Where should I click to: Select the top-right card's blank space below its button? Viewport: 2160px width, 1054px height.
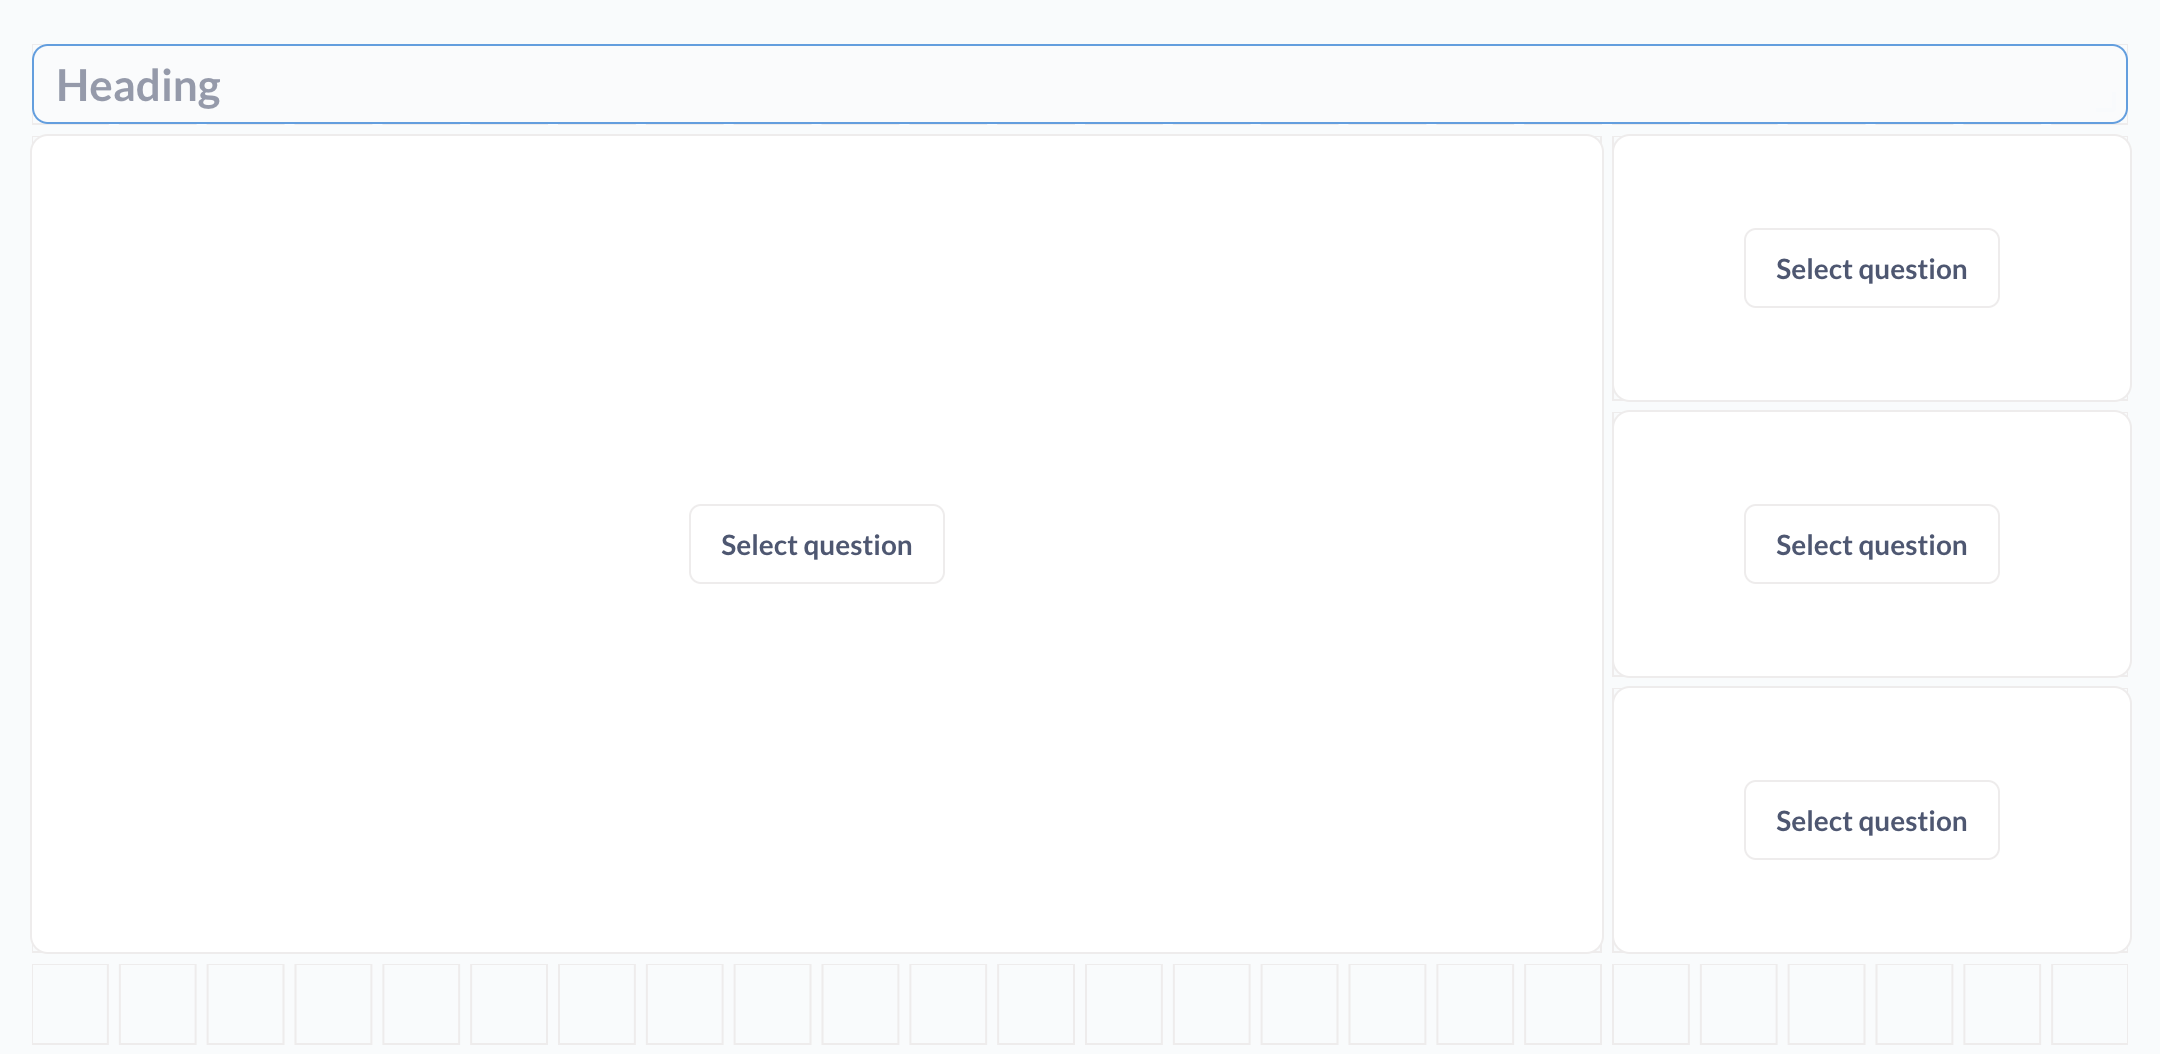tap(1871, 353)
